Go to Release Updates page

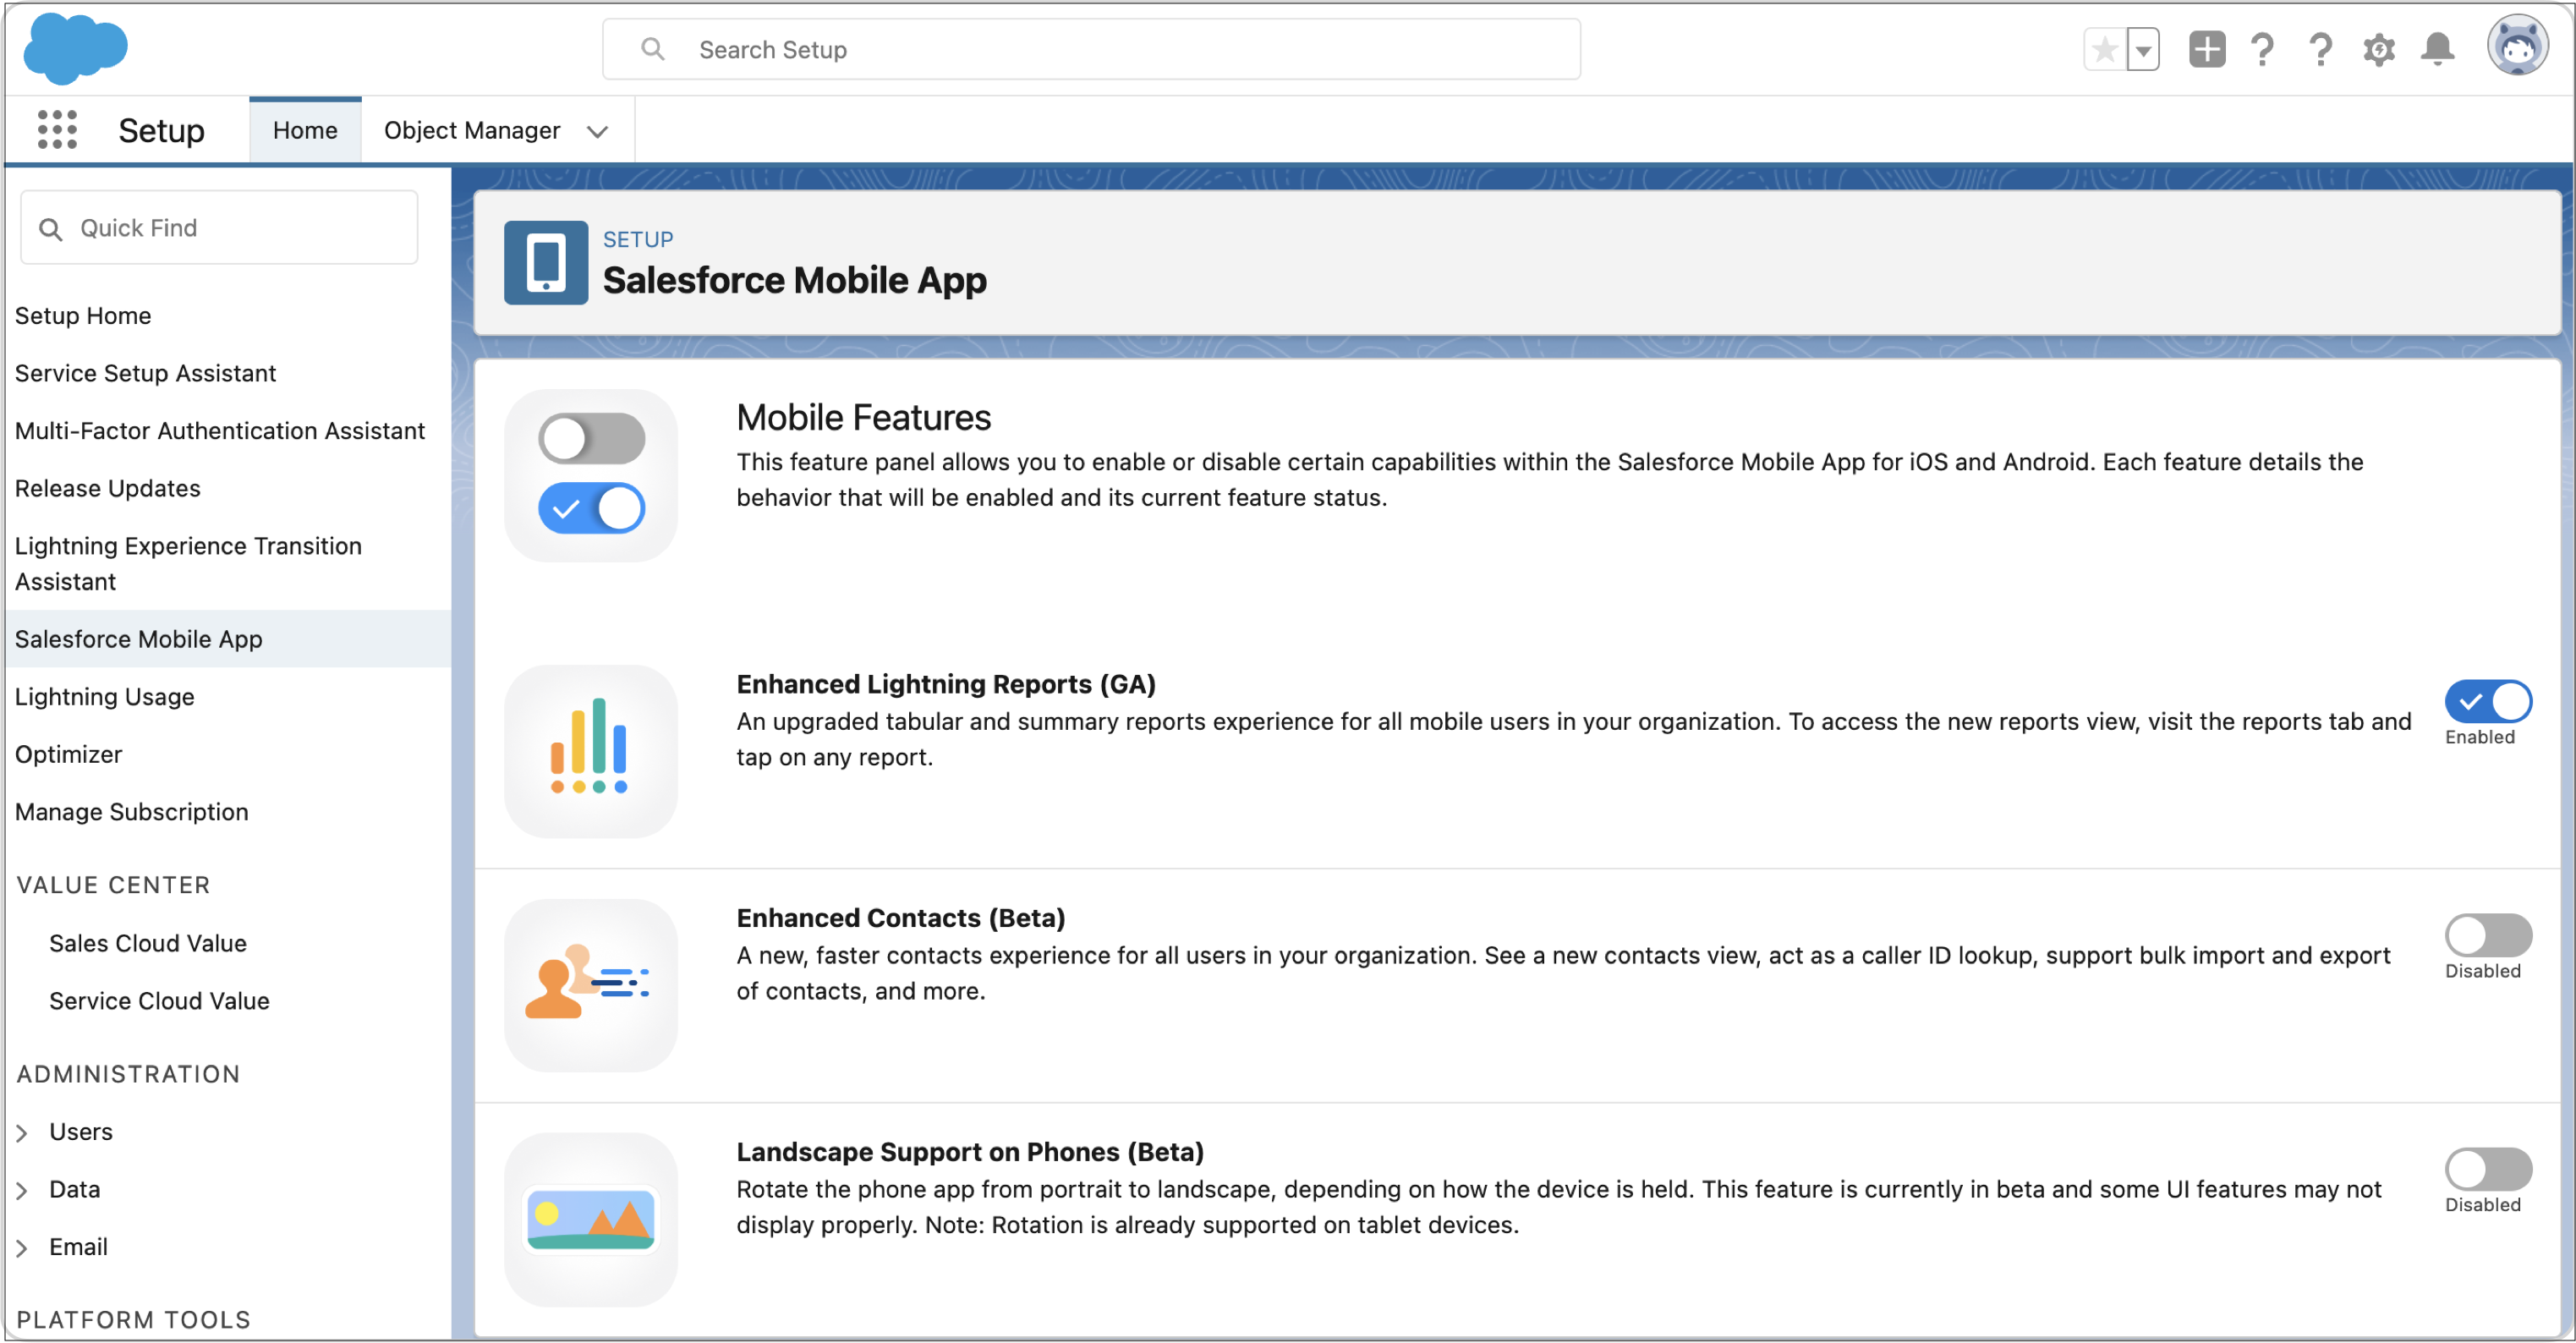(107, 488)
